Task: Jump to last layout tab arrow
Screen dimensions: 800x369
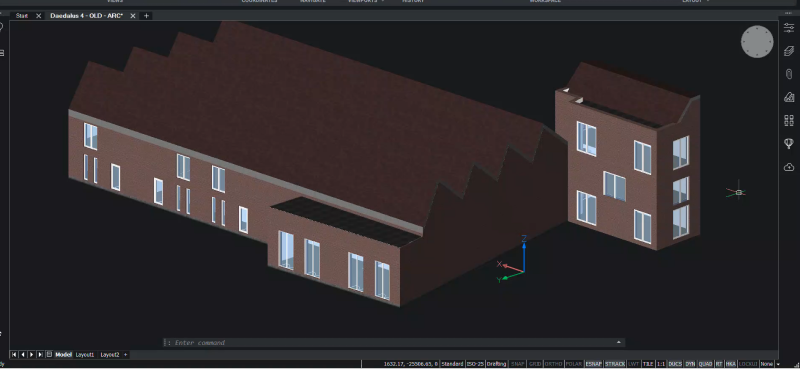Action: click(40, 354)
